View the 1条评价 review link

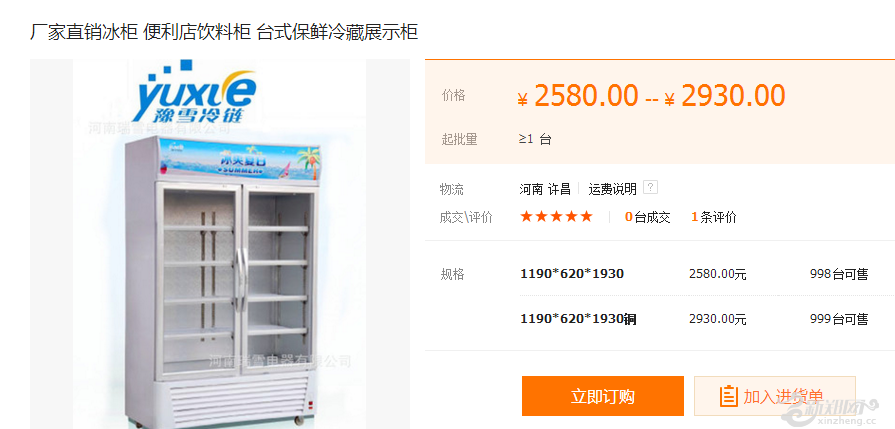pyautogui.click(x=713, y=217)
